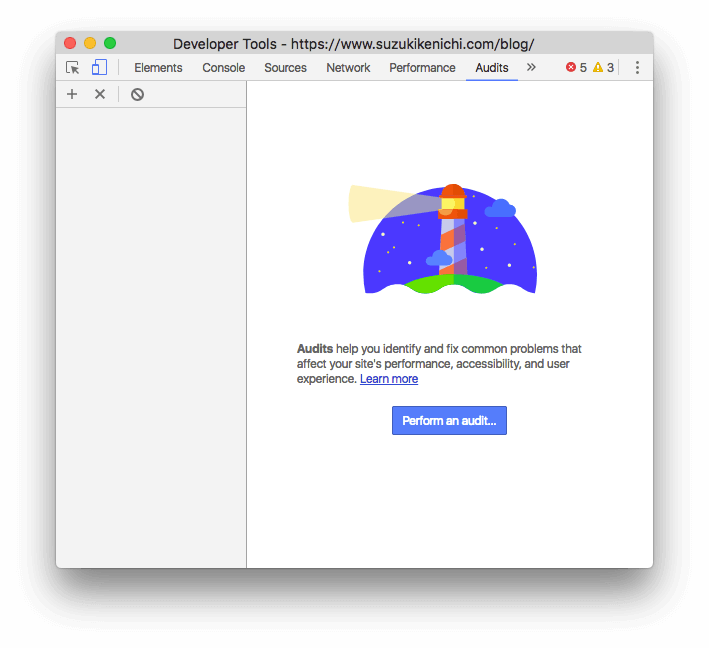The width and height of the screenshot is (709, 648).
Task: Click the red error count icon
Action: click(571, 67)
